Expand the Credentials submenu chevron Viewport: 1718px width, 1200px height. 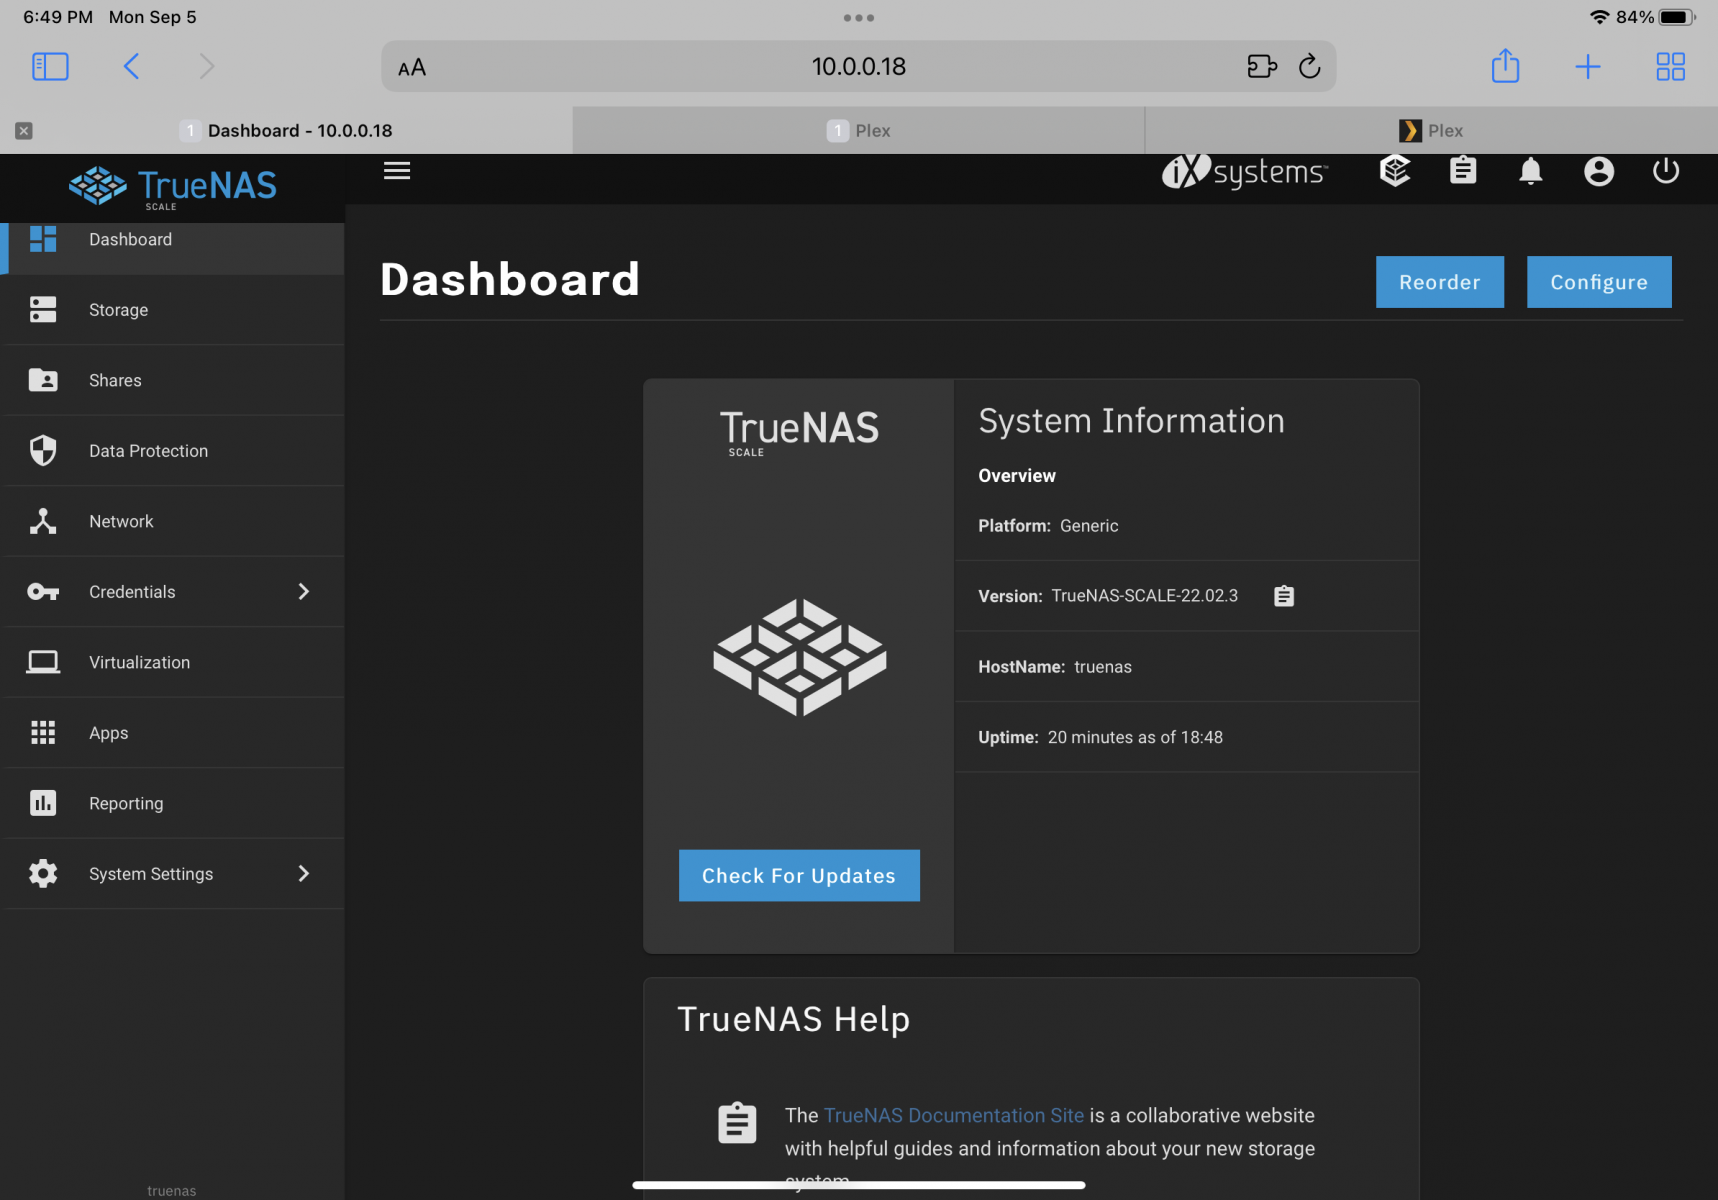point(304,592)
